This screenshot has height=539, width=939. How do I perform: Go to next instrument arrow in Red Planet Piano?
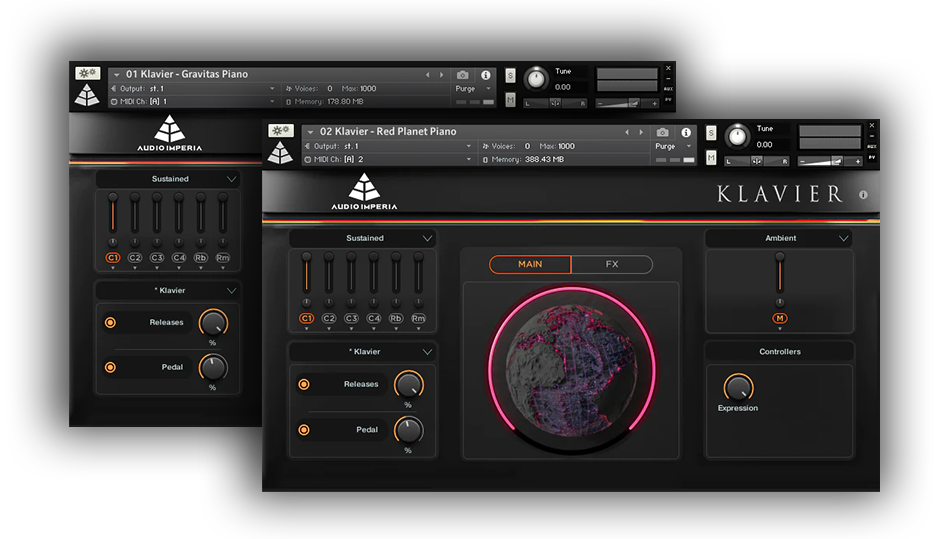tap(641, 132)
